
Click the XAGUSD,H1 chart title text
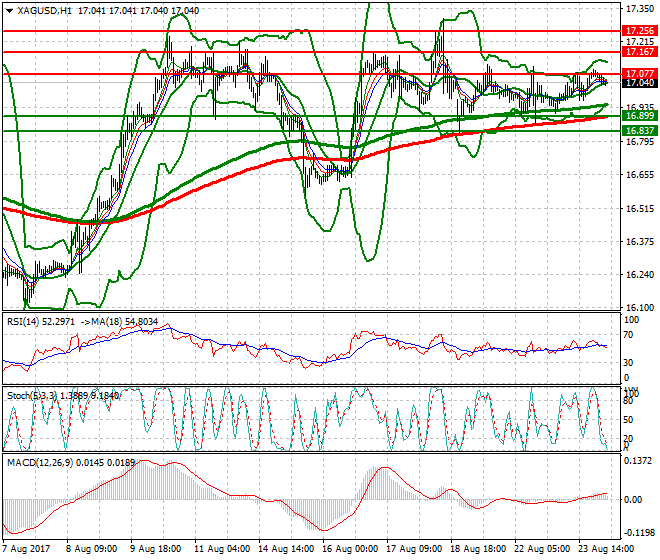[x=45, y=11]
